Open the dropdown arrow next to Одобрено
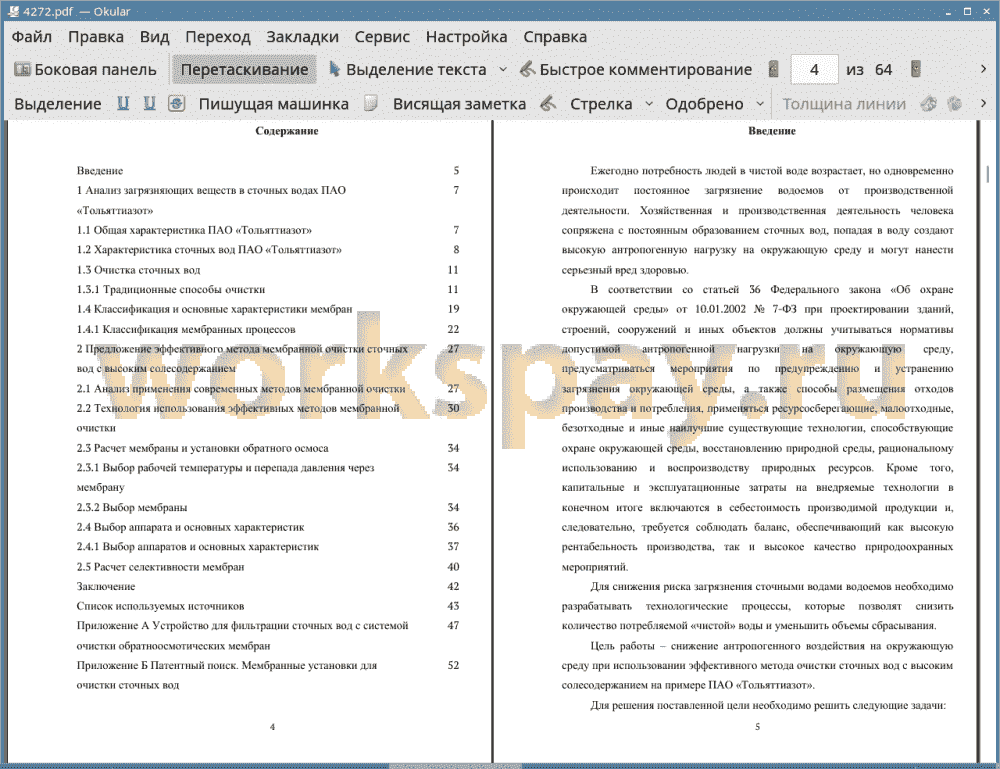Image resolution: width=1000 pixels, height=769 pixels. click(760, 104)
